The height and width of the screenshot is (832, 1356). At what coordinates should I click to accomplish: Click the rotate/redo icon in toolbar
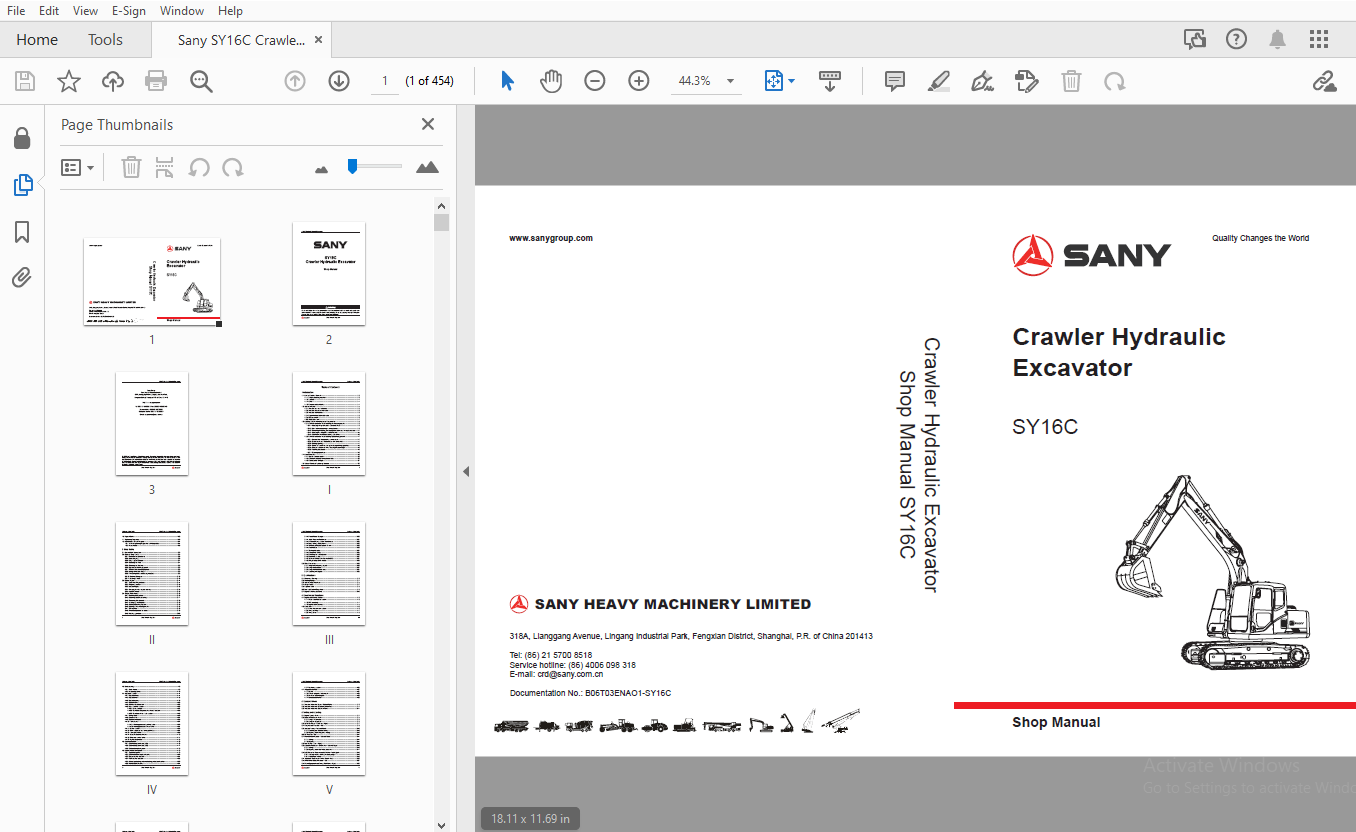[1115, 81]
